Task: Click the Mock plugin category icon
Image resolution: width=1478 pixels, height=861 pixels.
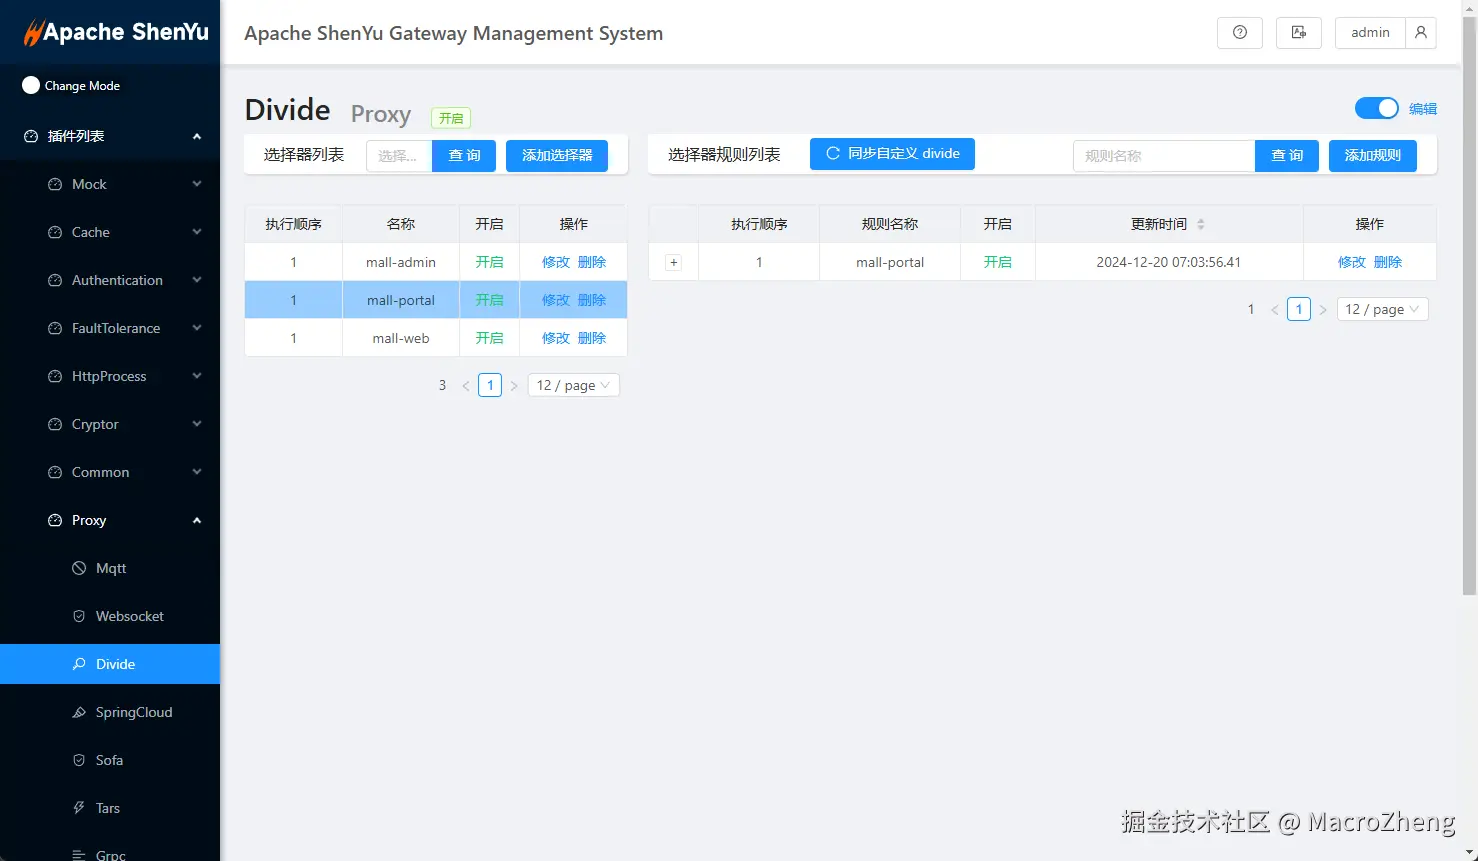Action: pos(55,184)
